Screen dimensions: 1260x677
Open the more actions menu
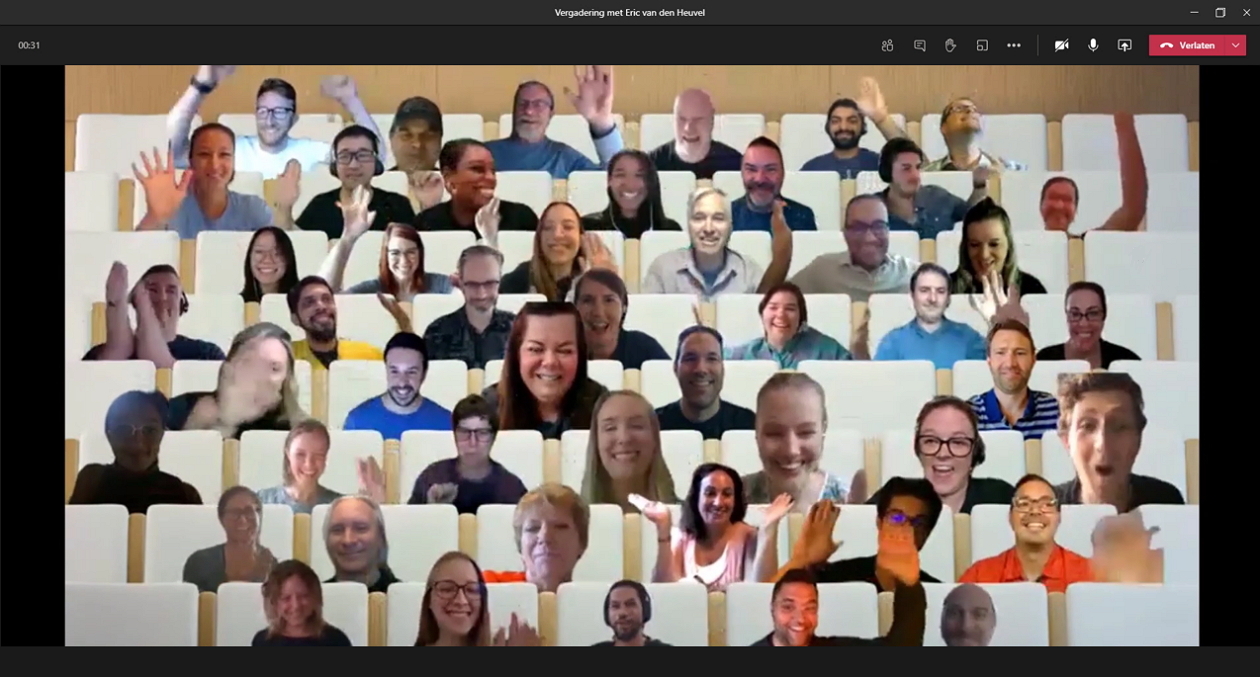click(x=1014, y=45)
